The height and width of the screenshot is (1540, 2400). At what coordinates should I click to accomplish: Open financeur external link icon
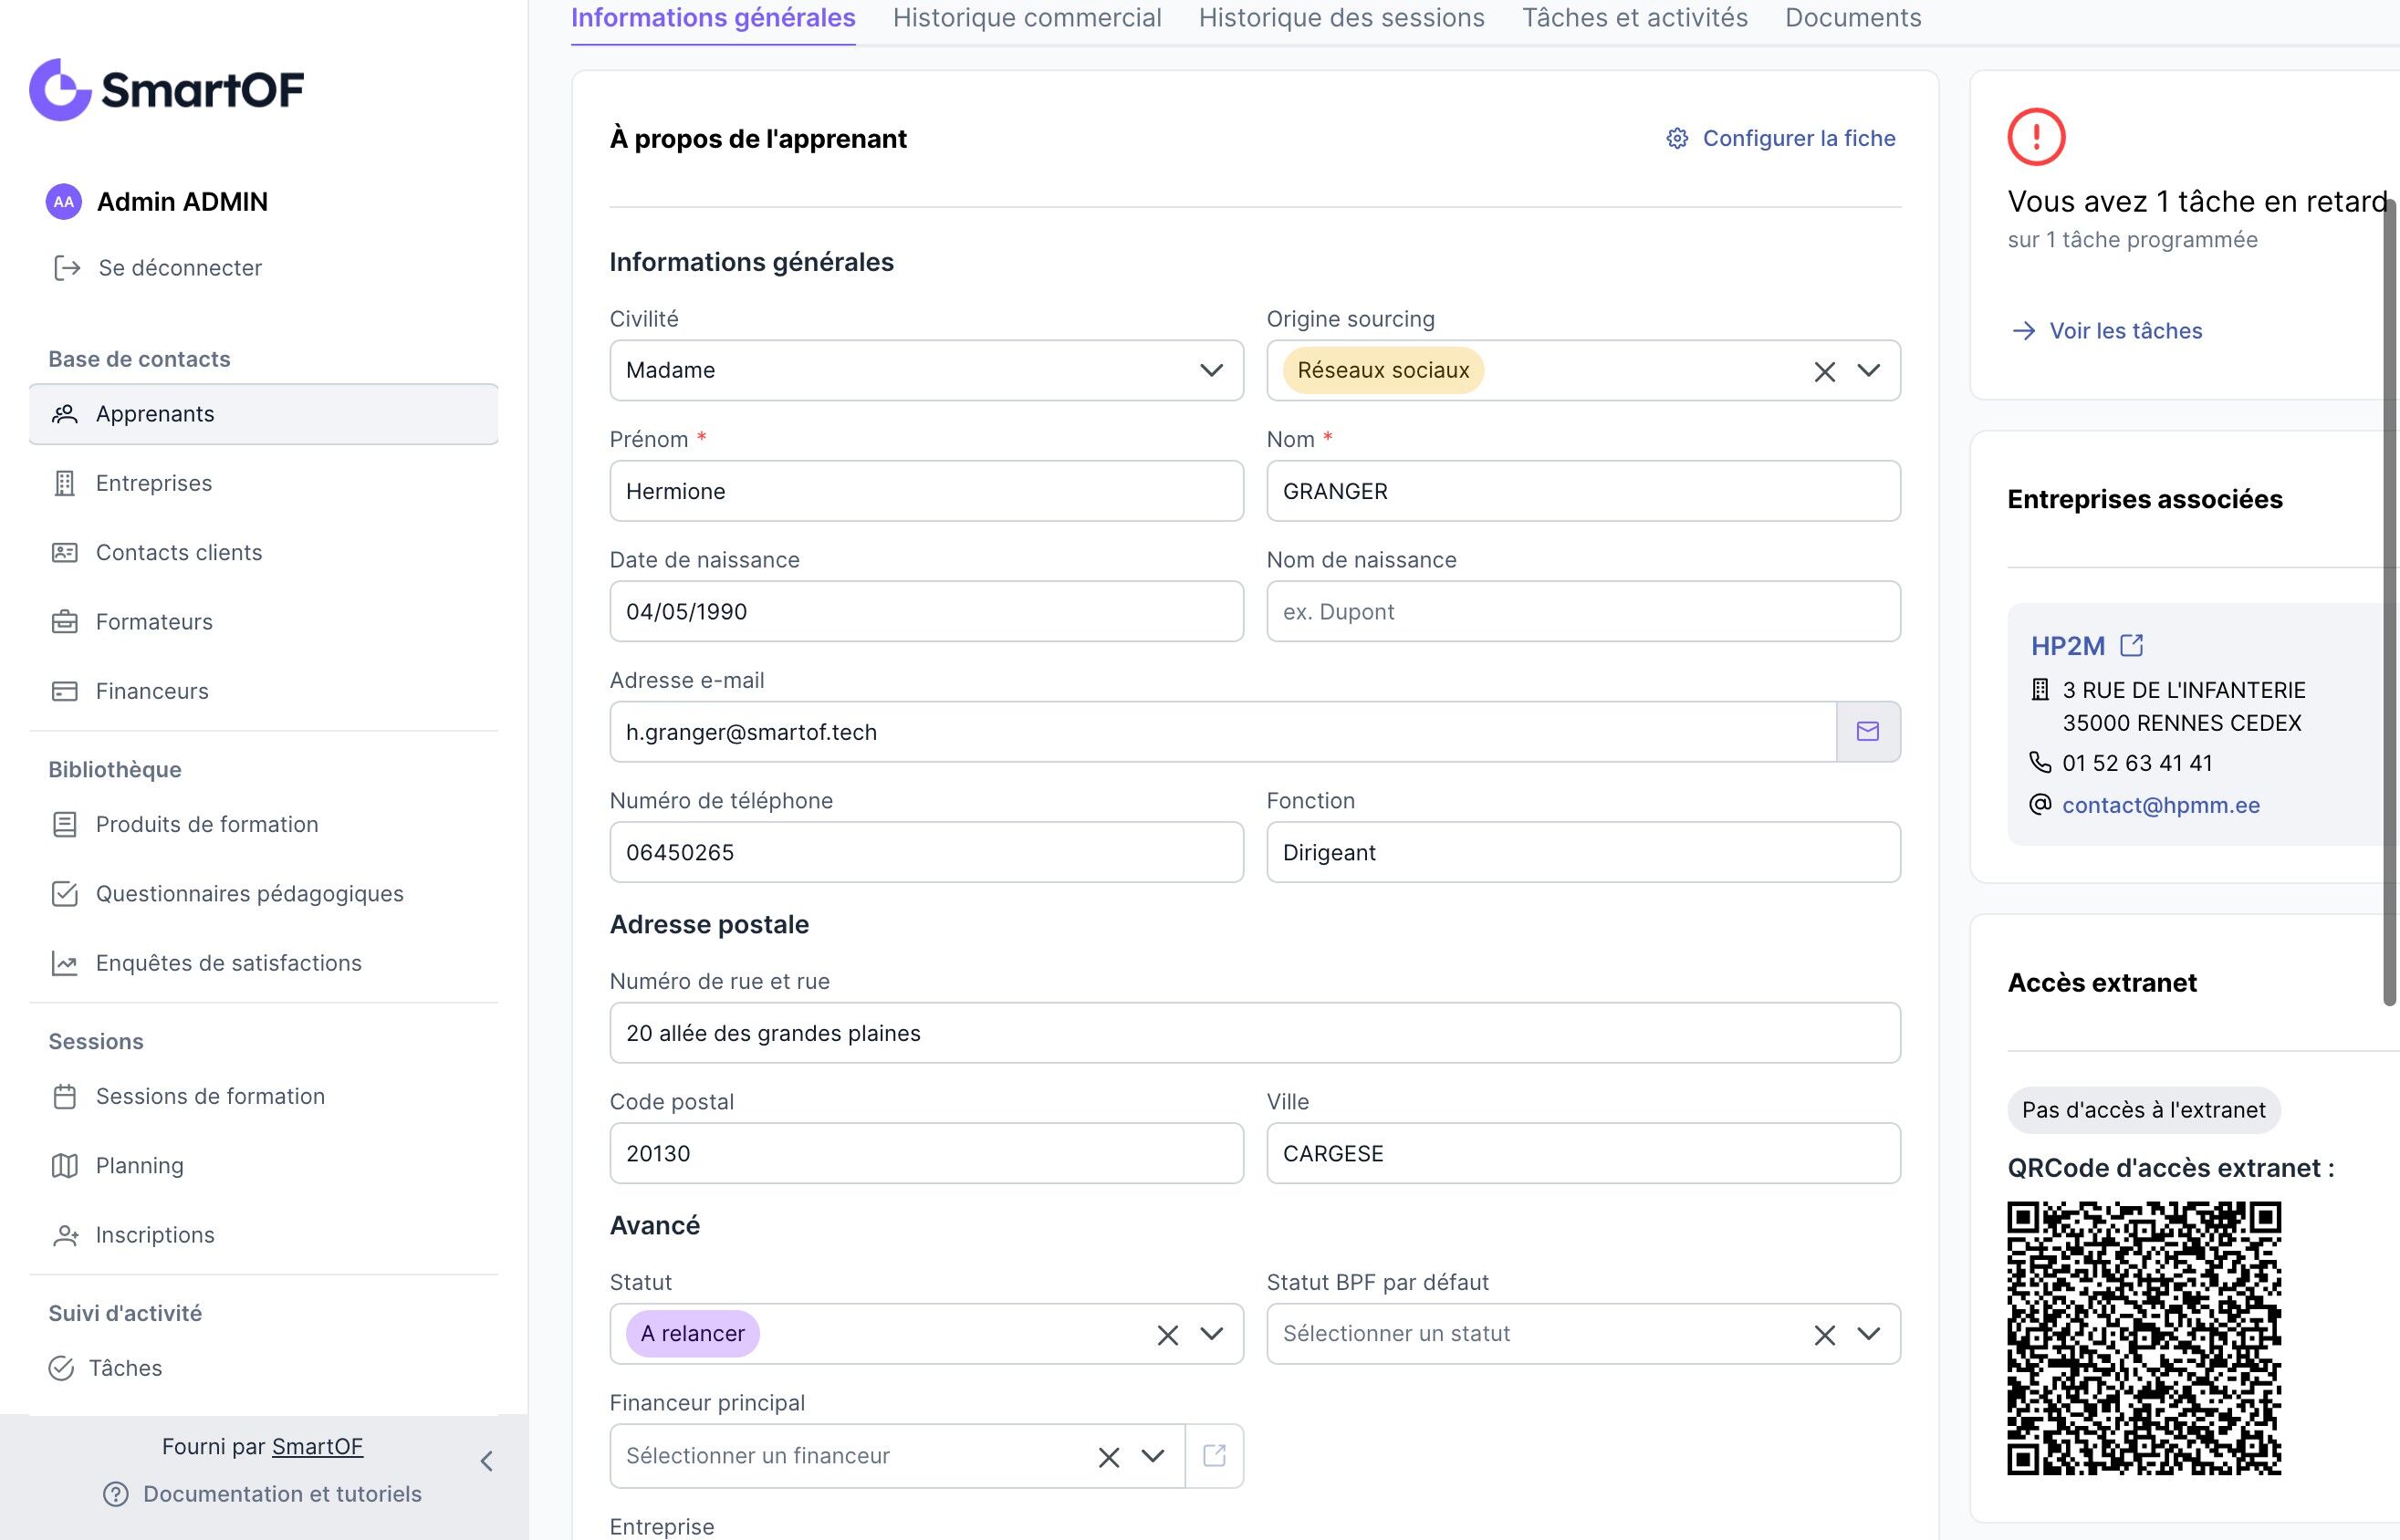pyautogui.click(x=1214, y=1456)
